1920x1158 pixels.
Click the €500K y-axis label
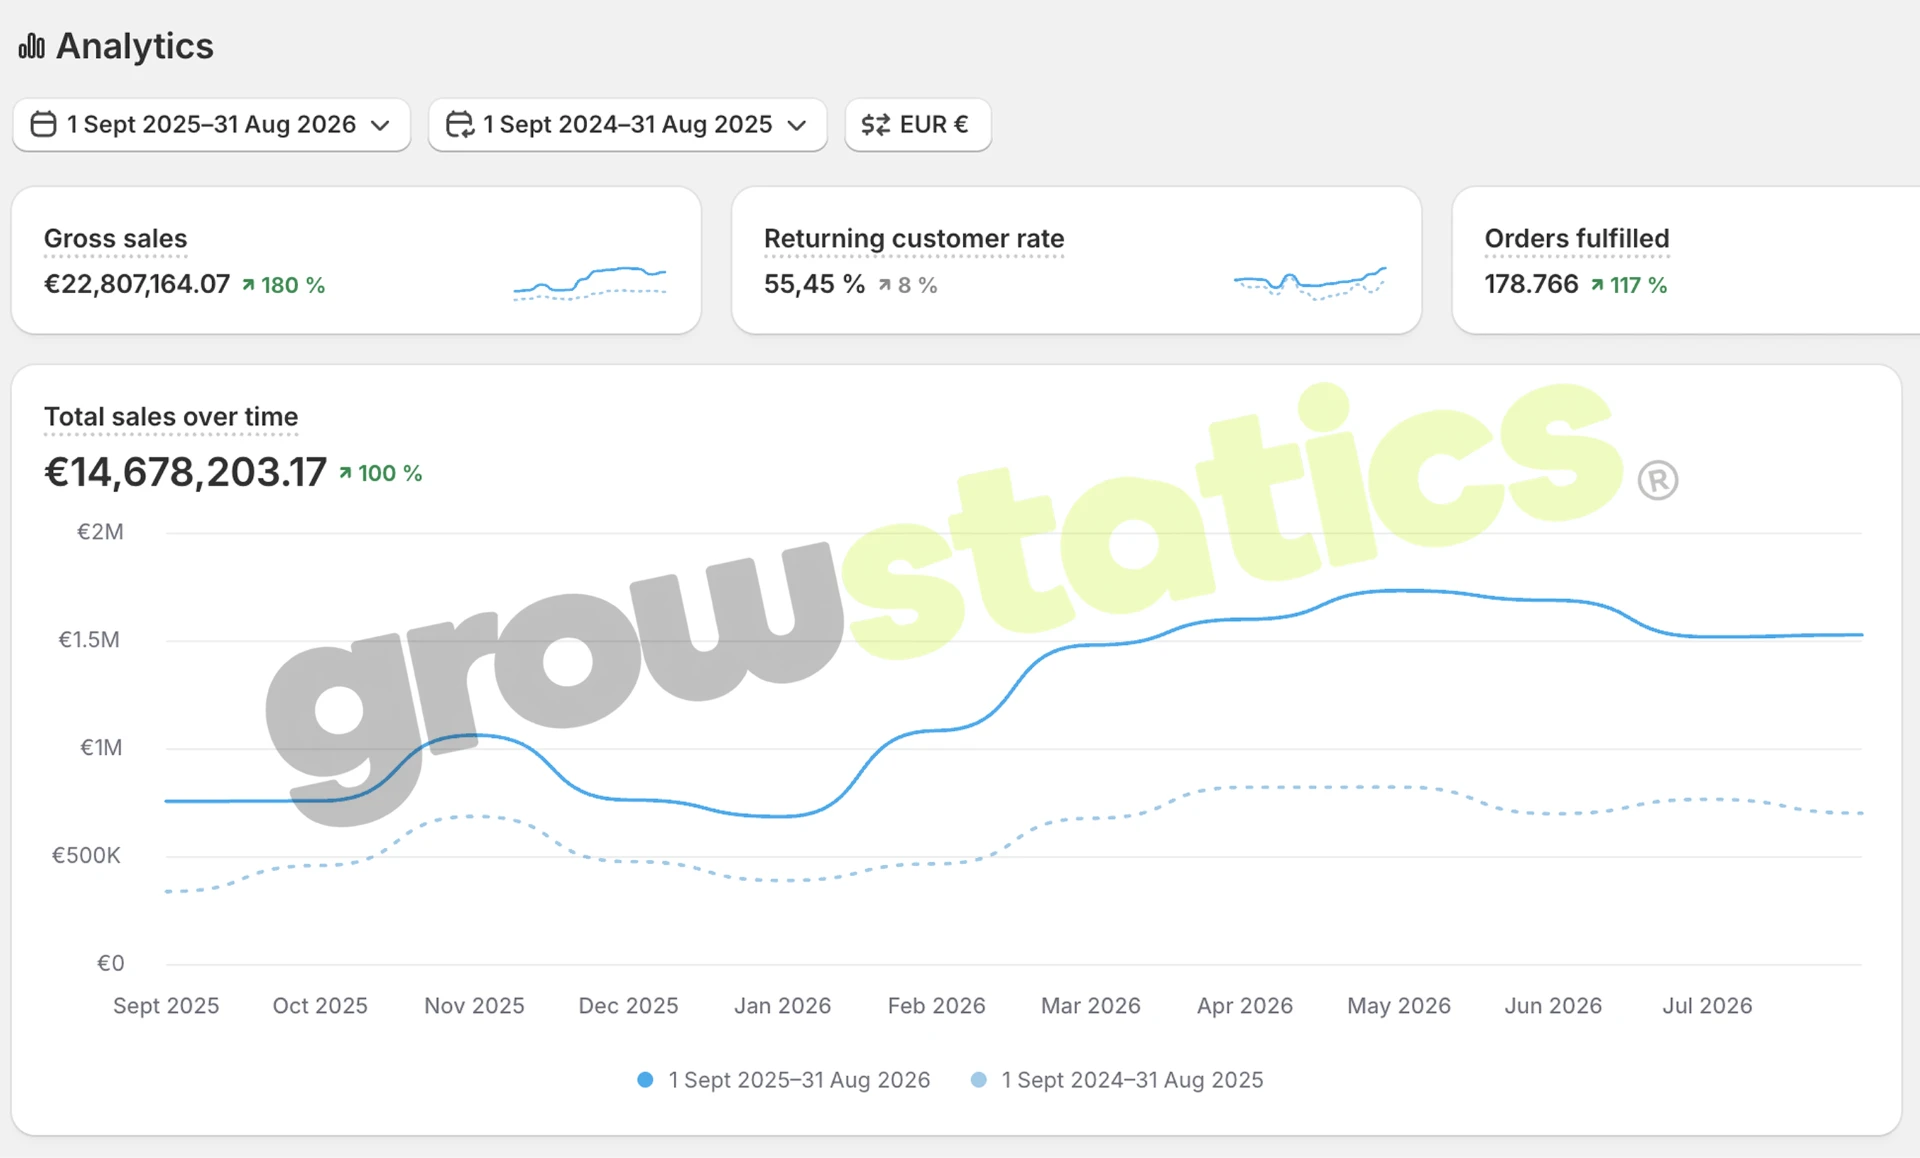coord(86,855)
